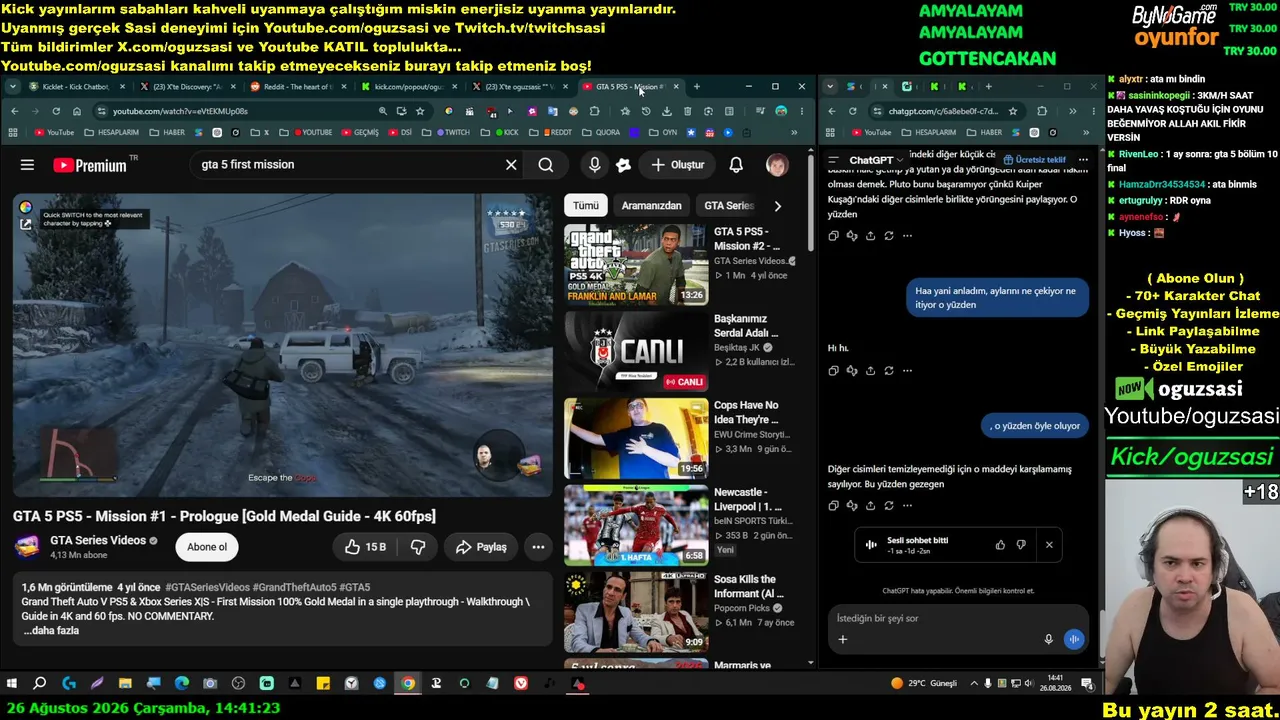1280x720 pixels.
Task: Open the TWITCH bookmark folder
Action: [451, 132]
